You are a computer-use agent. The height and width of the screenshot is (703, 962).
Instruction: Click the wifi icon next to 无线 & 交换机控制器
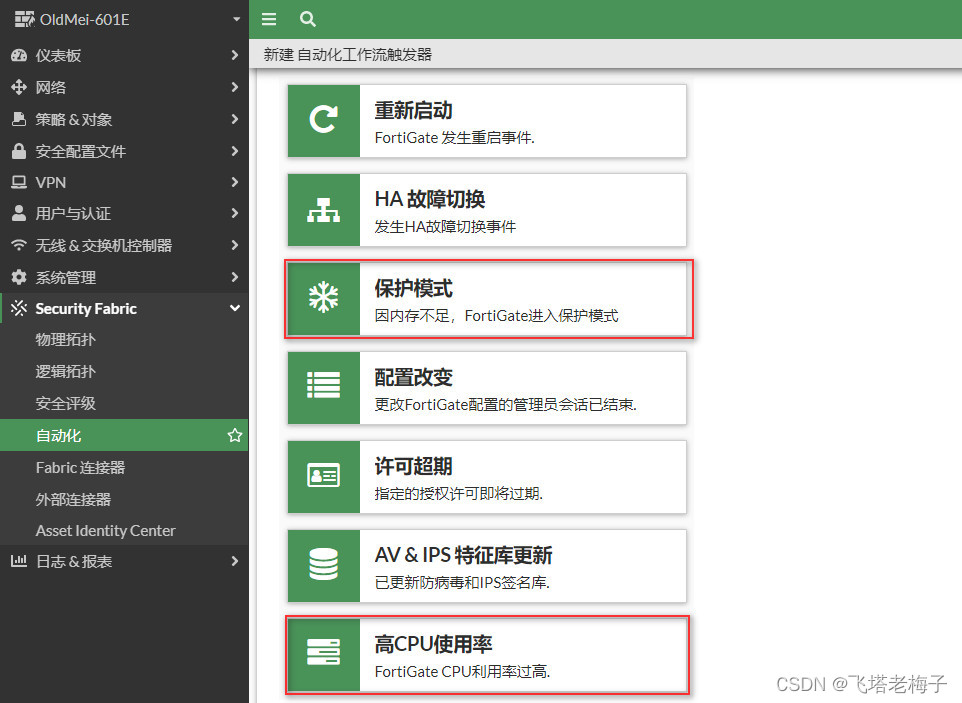(x=19, y=245)
